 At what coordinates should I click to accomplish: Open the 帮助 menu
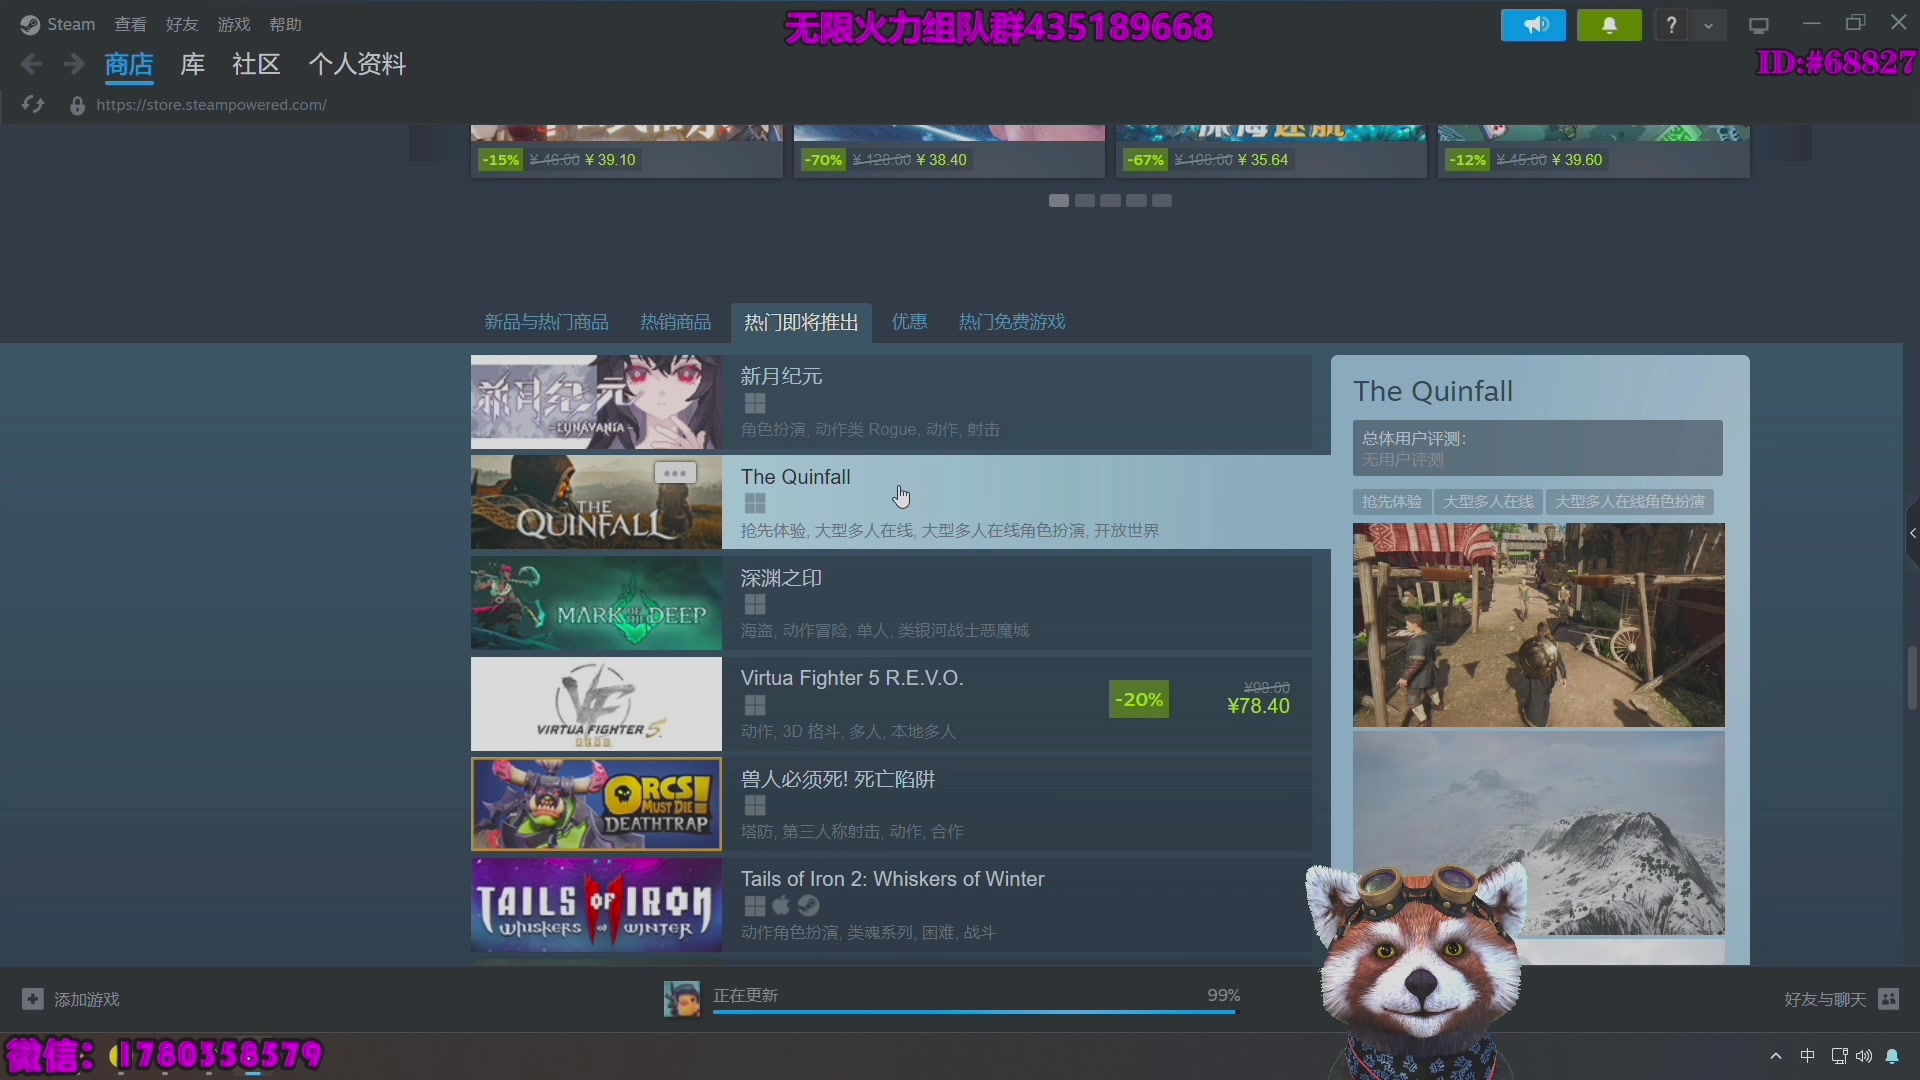[285, 24]
